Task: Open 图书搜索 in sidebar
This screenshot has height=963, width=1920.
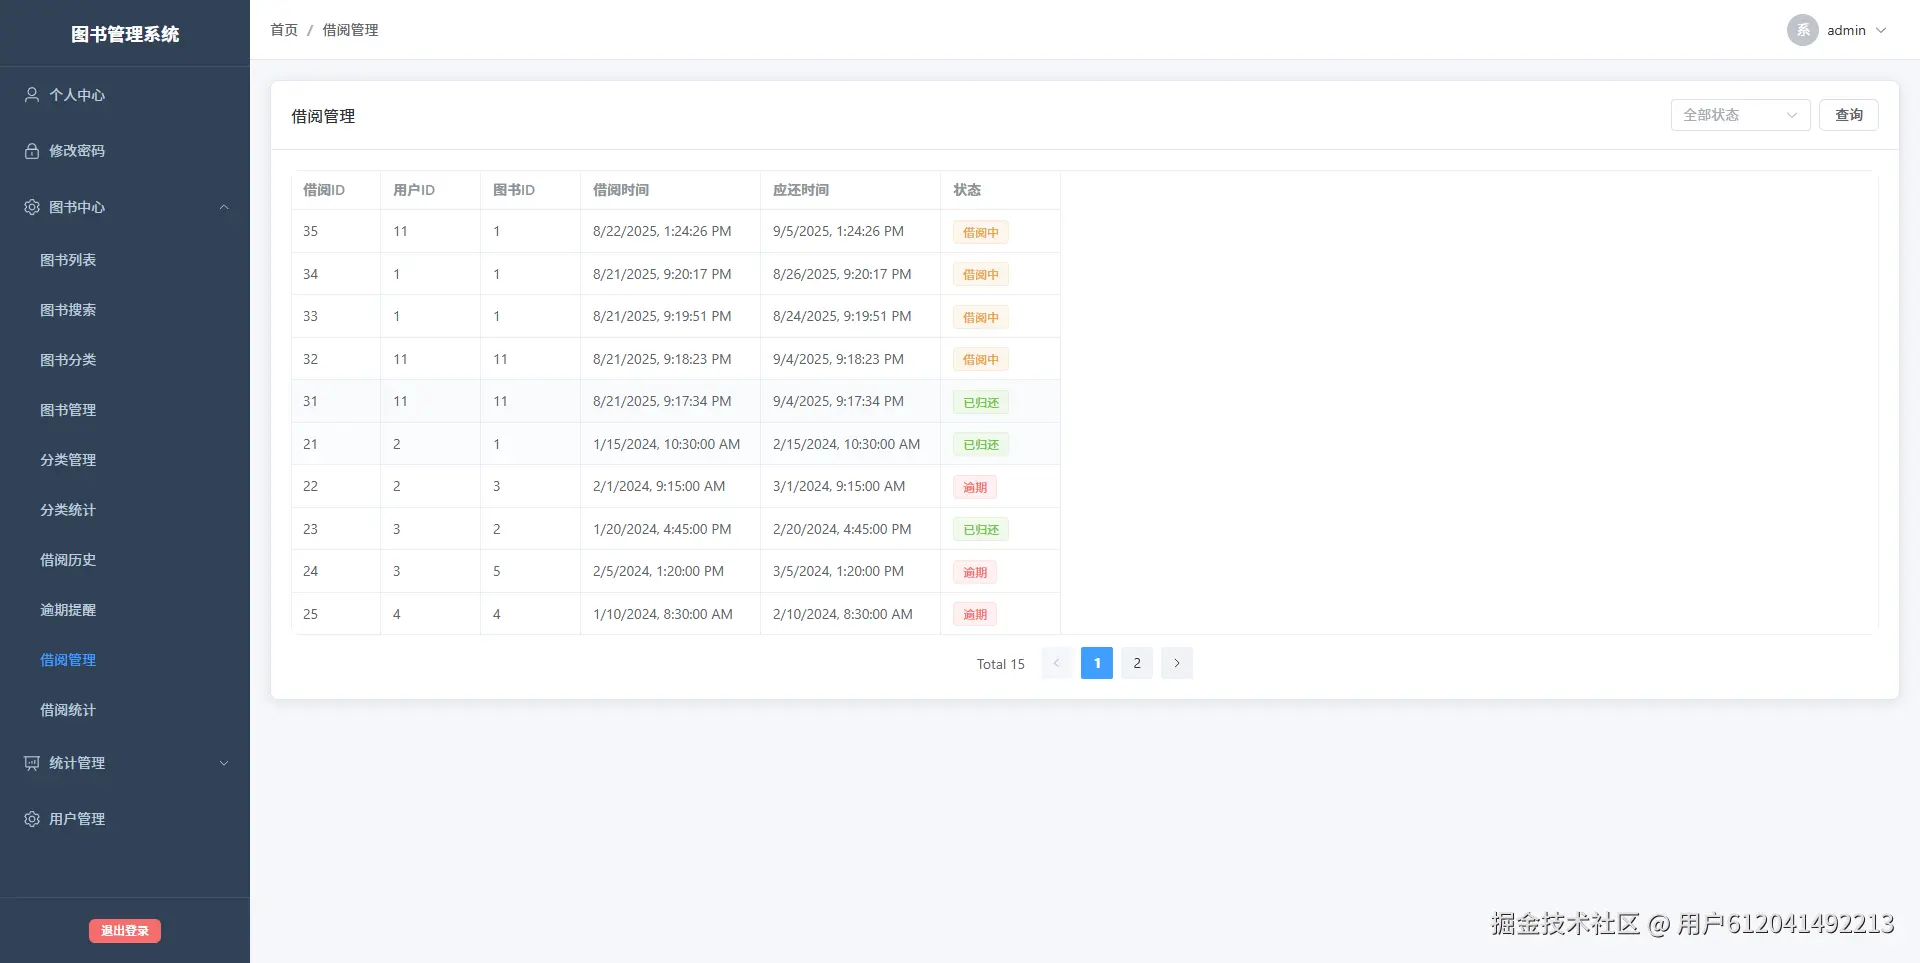Action: (x=125, y=310)
